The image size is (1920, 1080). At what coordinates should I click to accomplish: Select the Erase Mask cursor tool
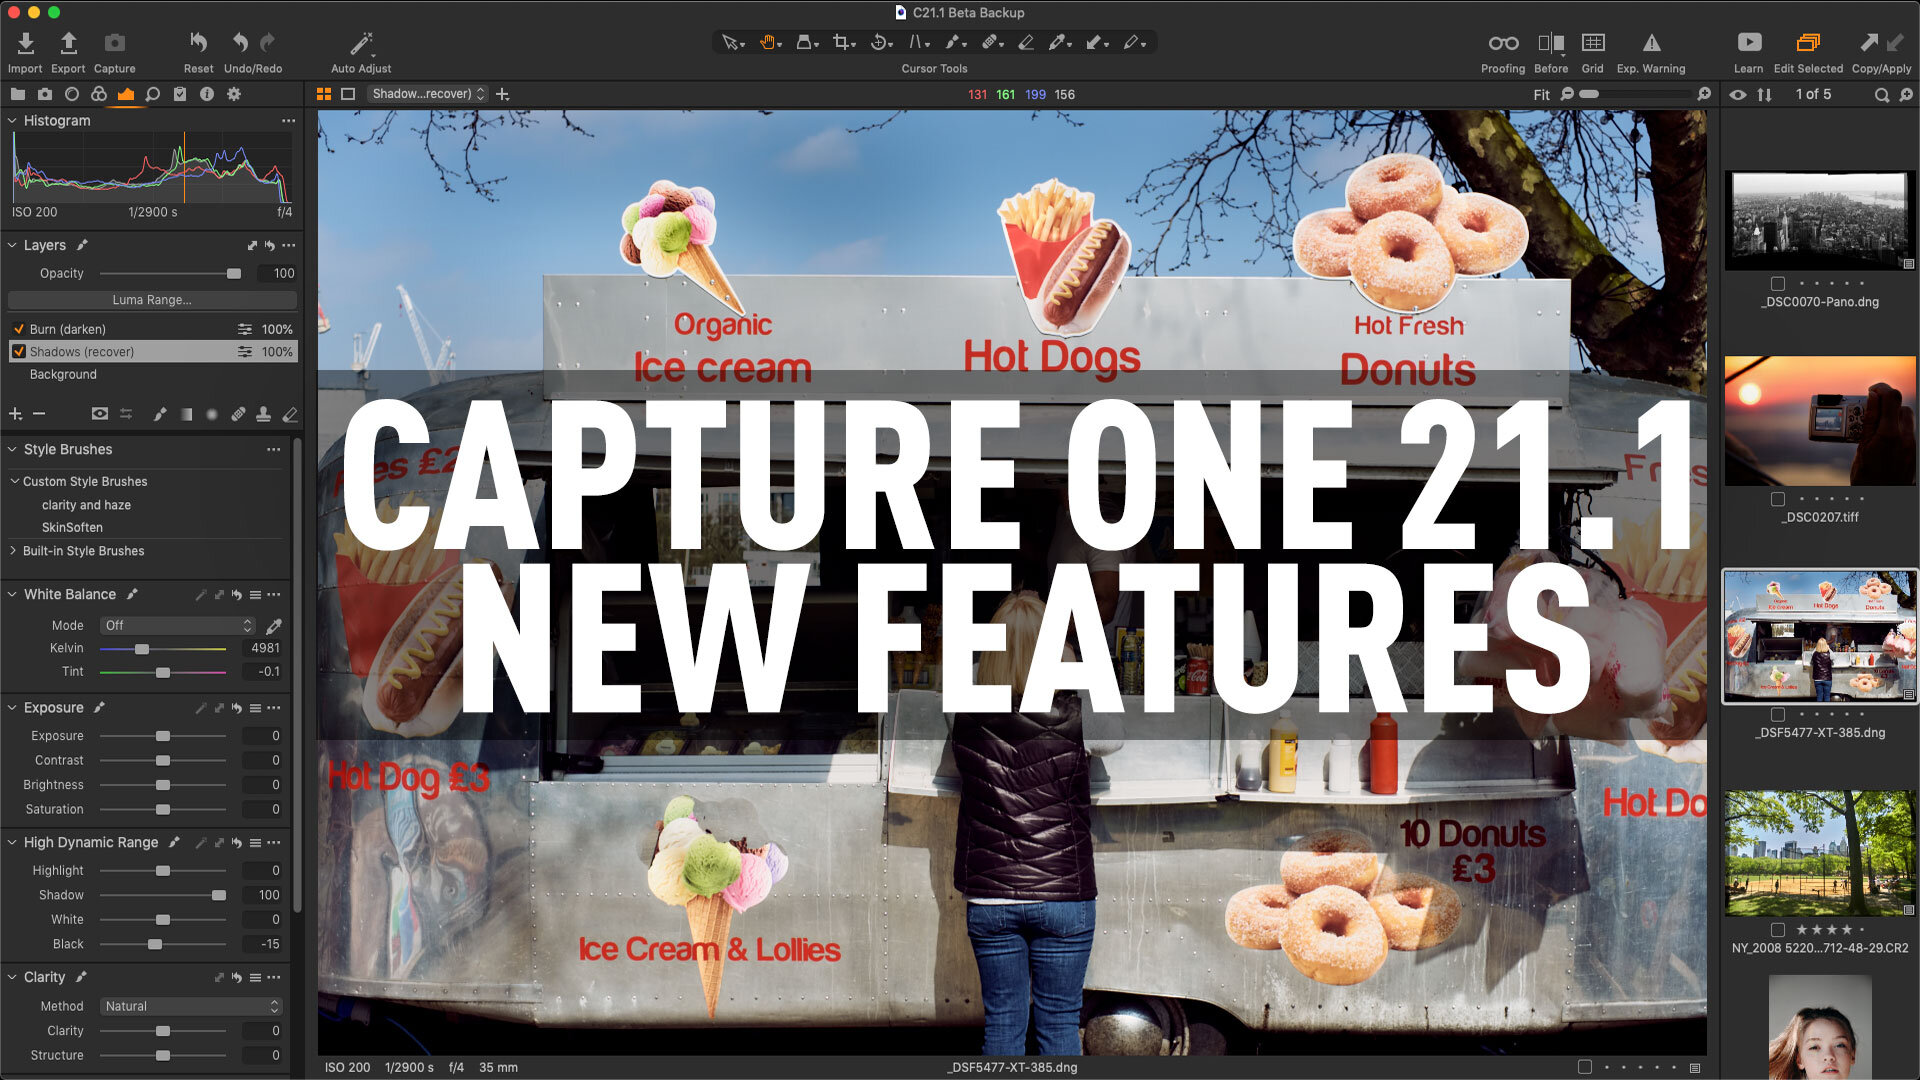(x=1026, y=43)
